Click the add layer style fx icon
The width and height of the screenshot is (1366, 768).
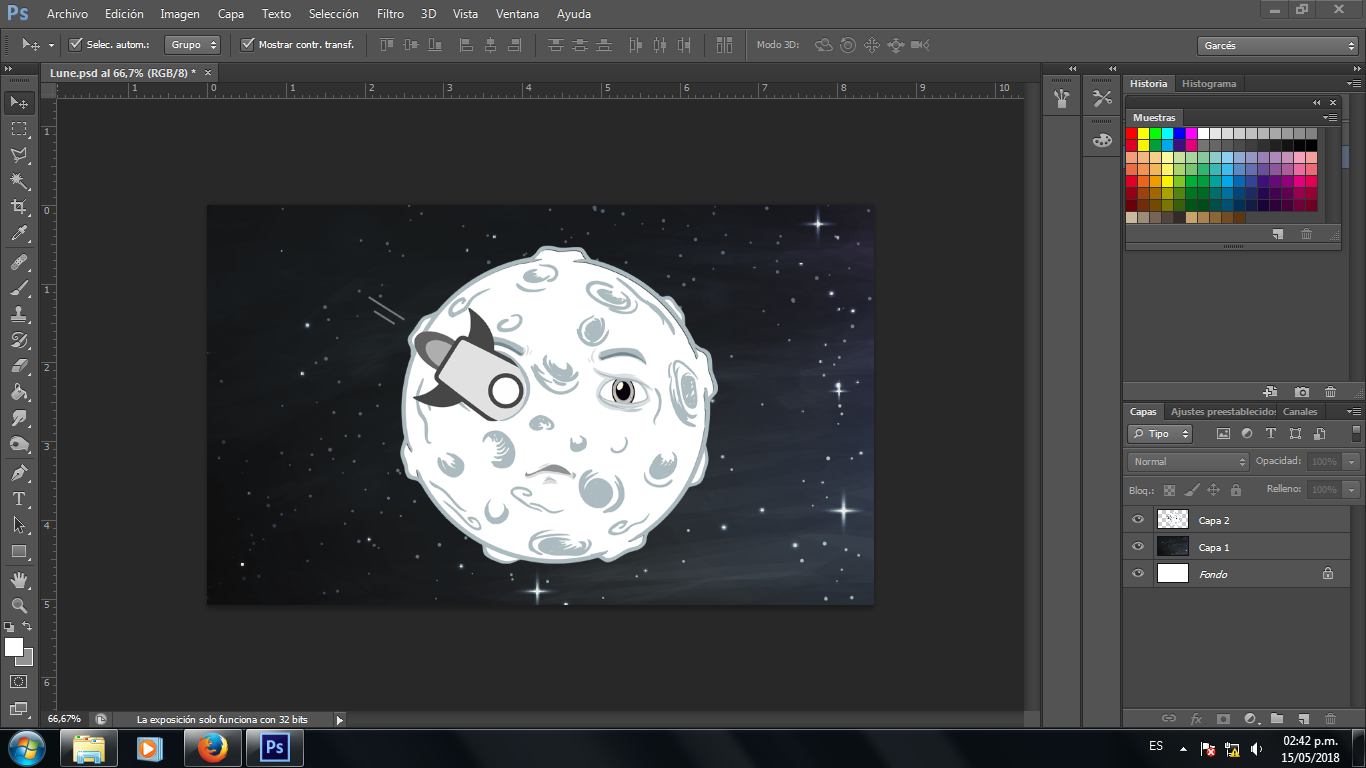[x=1196, y=718]
